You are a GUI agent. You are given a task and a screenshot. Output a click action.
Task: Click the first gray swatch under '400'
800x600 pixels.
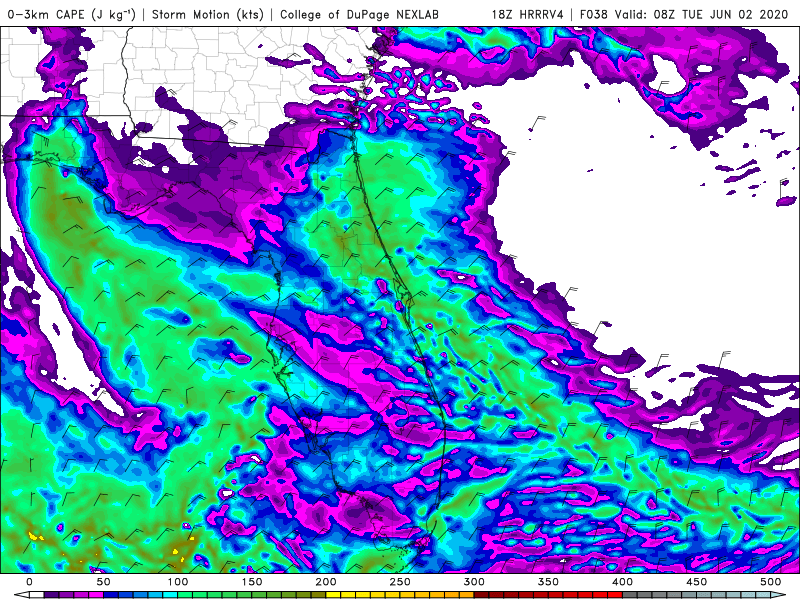pos(630,595)
